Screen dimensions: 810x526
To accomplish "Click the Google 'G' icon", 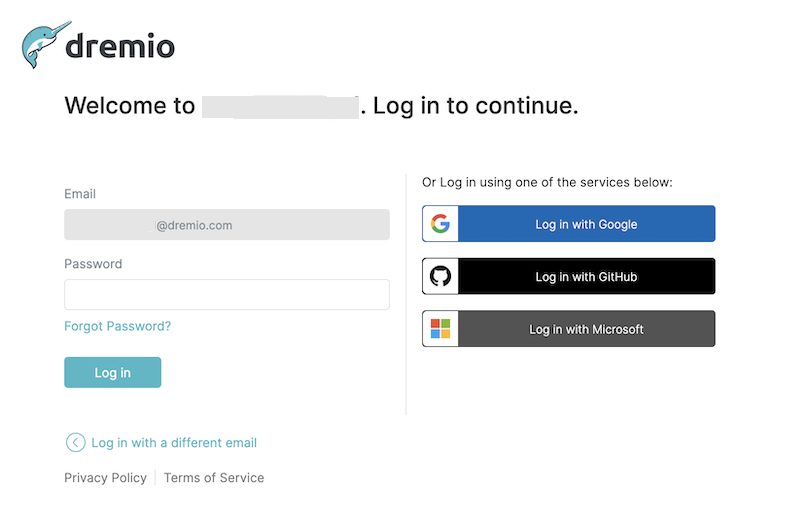I will (x=440, y=224).
